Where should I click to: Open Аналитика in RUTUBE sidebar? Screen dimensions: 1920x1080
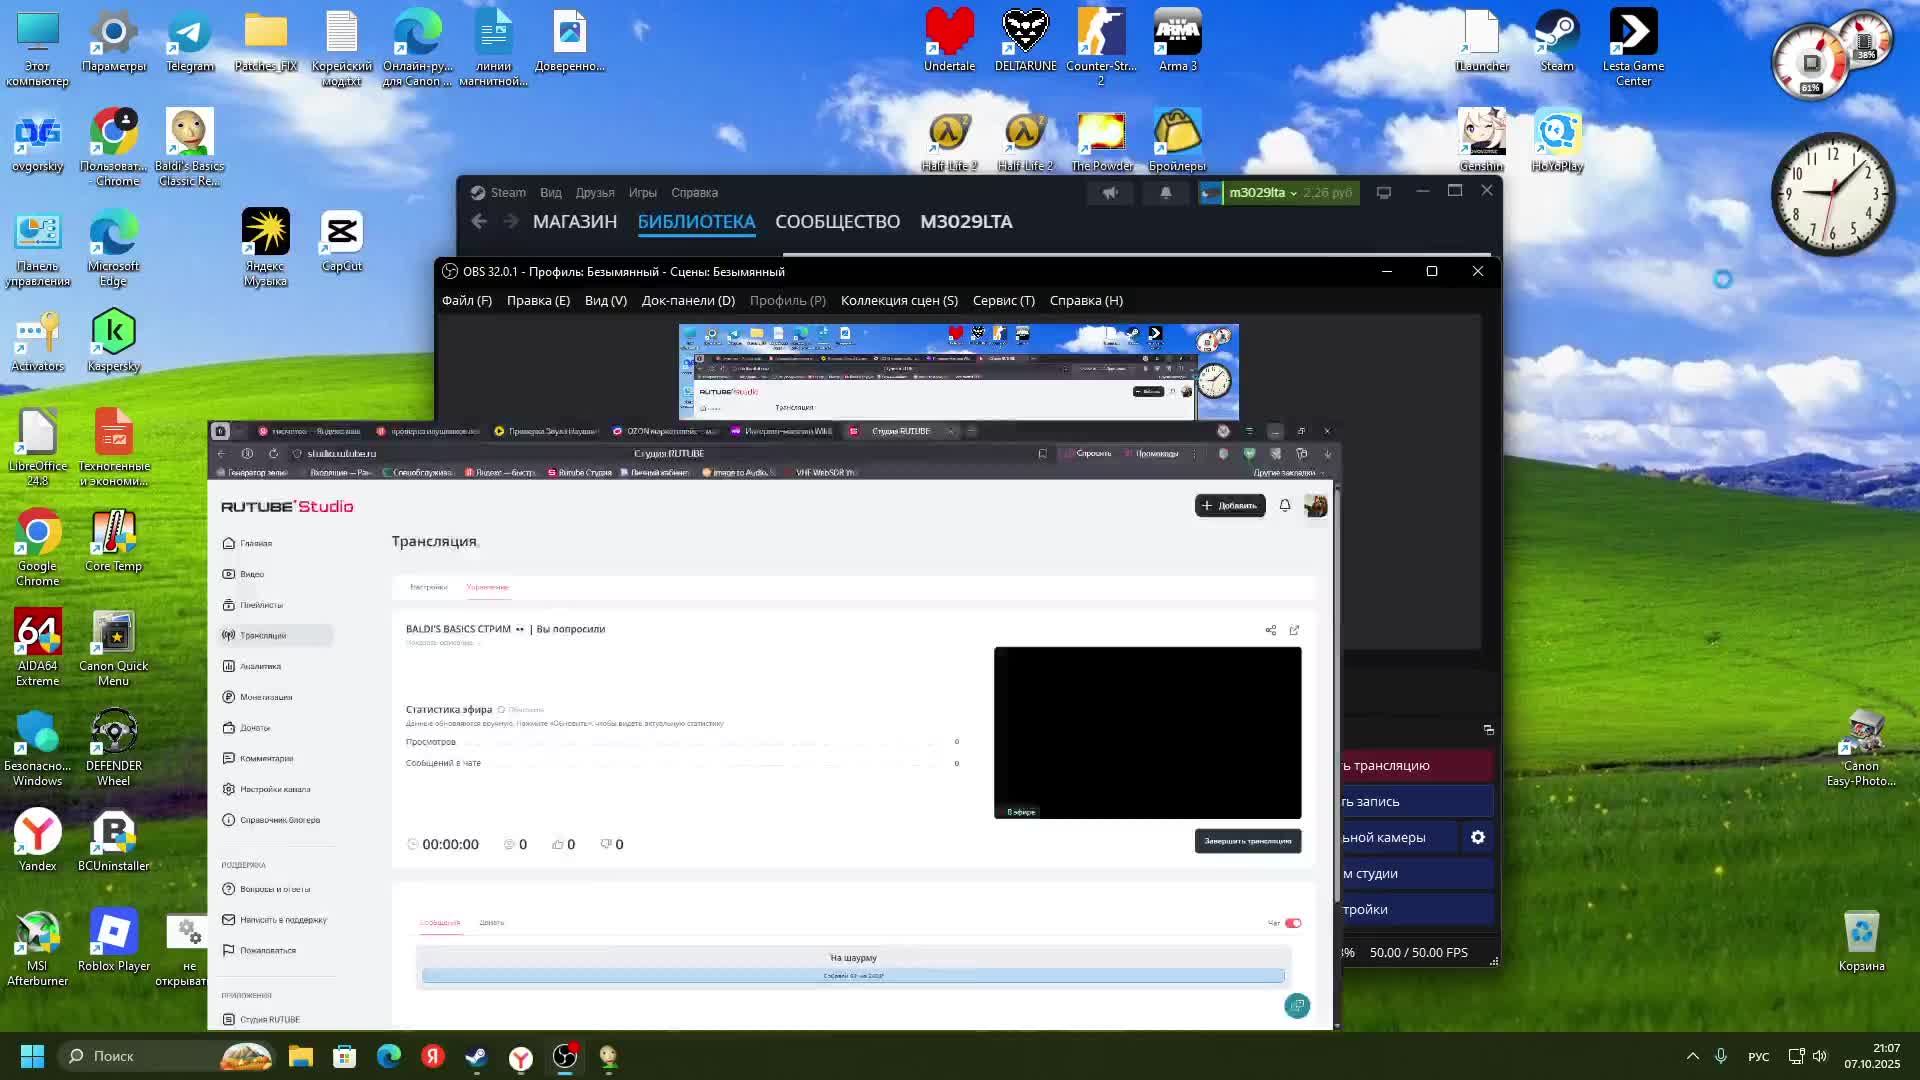tap(260, 666)
